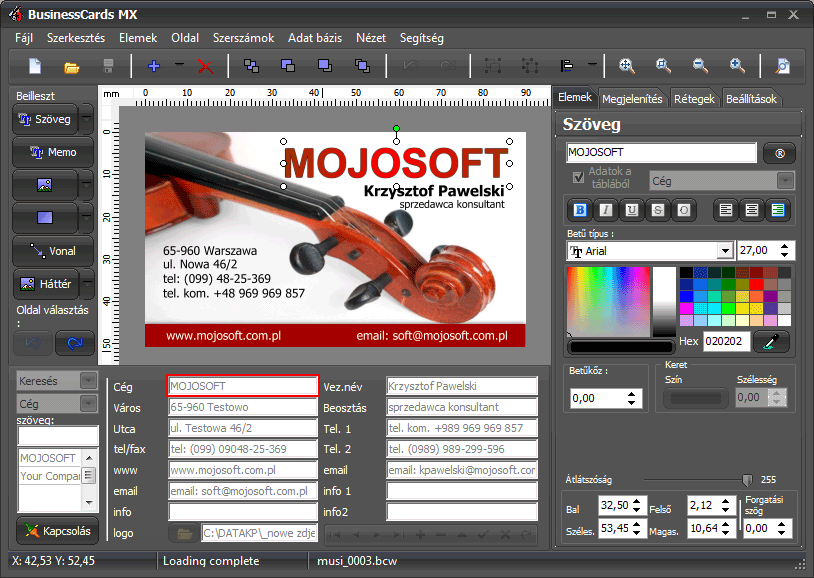The width and height of the screenshot is (814, 578).
Task: Select 'Your Company' entry in the list
Action: click(50, 476)
